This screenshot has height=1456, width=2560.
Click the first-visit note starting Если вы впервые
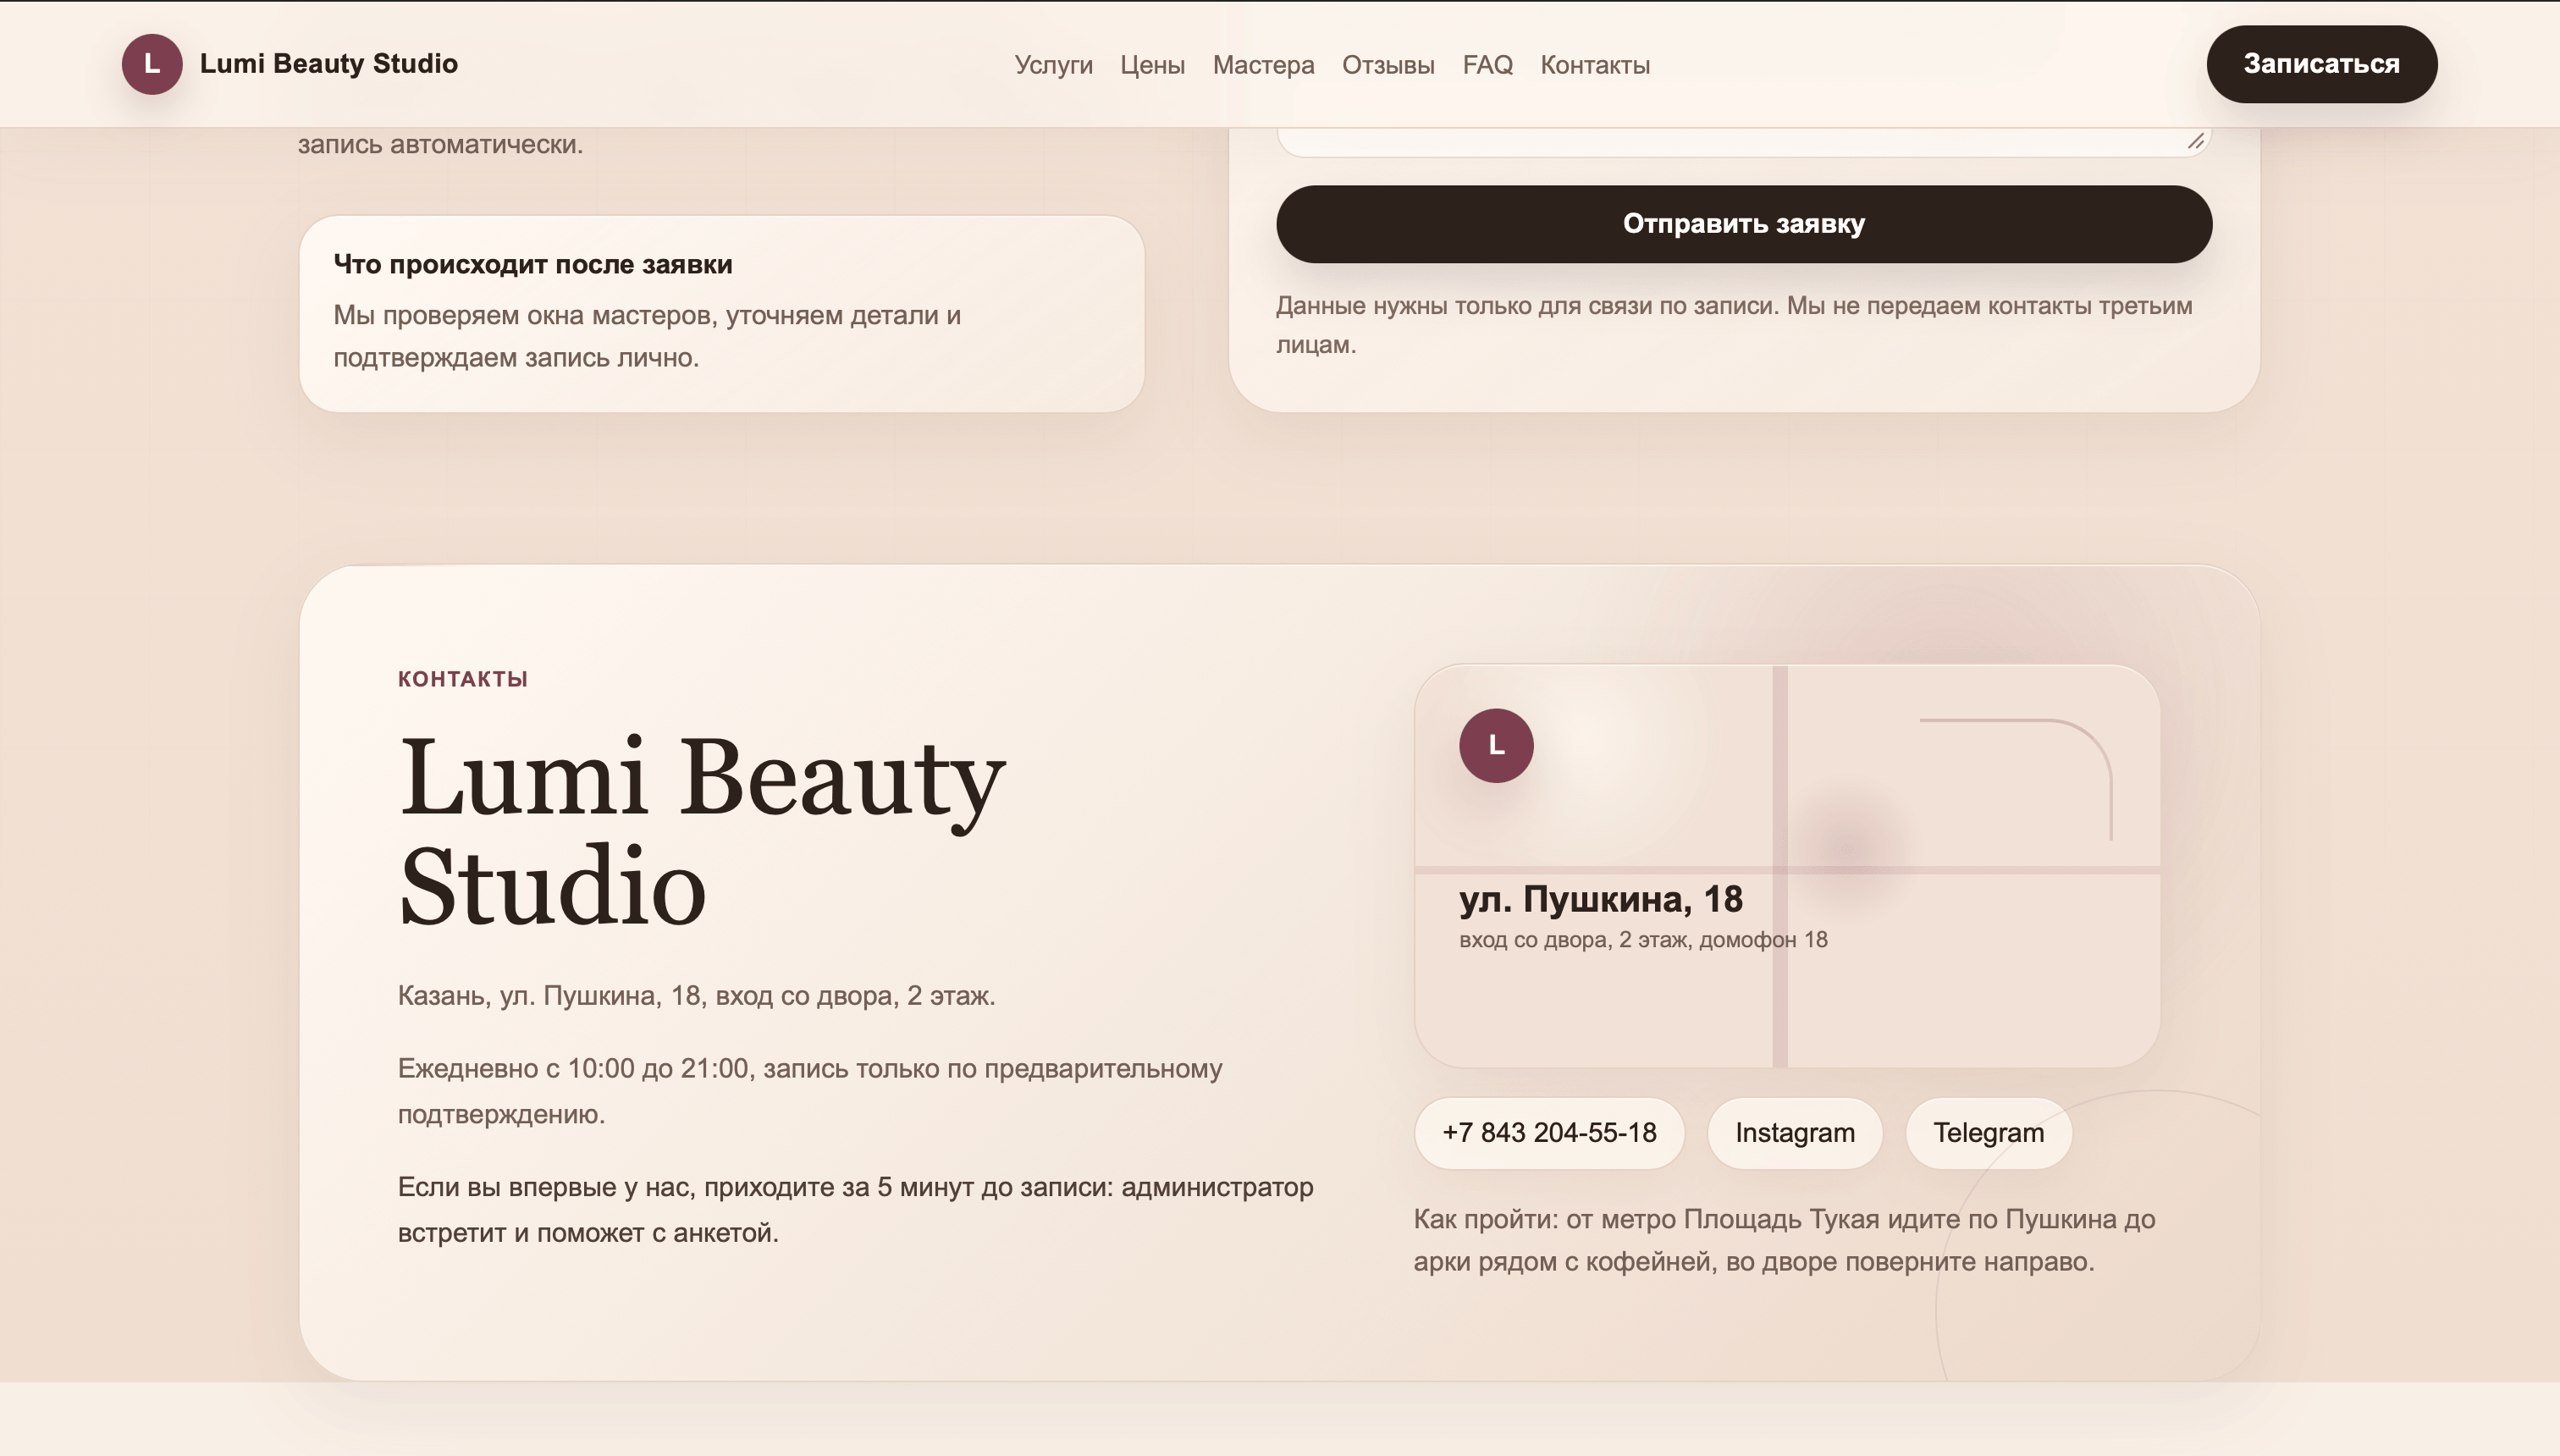(856, 1210)
